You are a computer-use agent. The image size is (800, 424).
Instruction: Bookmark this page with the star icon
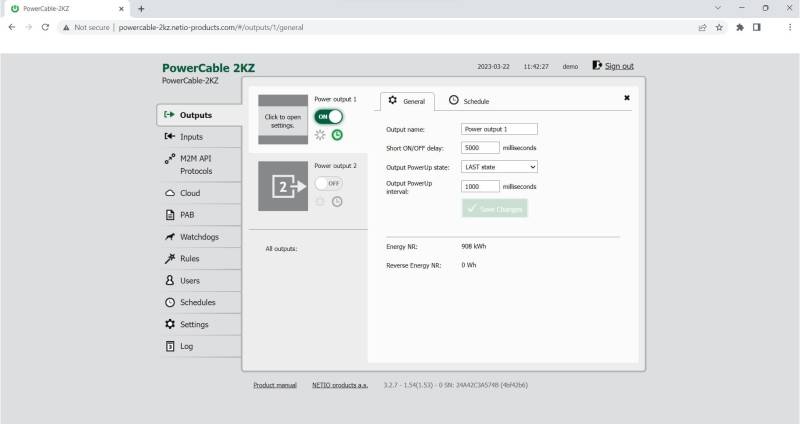719,27
